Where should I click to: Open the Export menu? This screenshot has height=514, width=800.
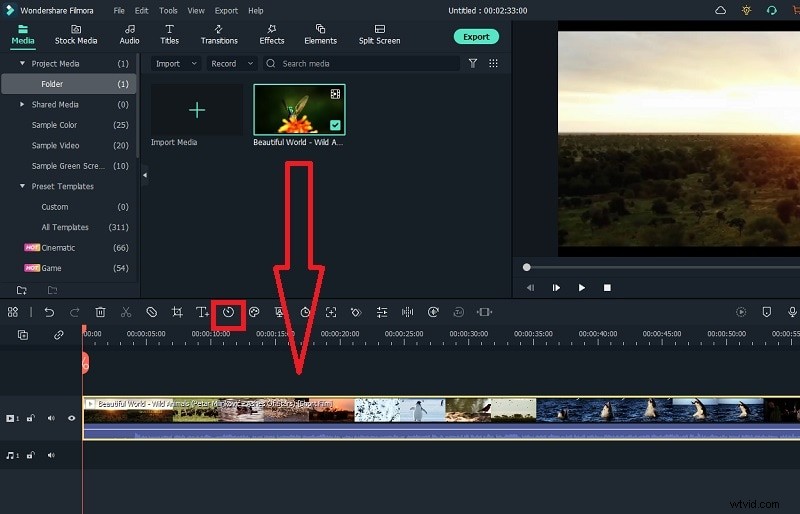226,10
